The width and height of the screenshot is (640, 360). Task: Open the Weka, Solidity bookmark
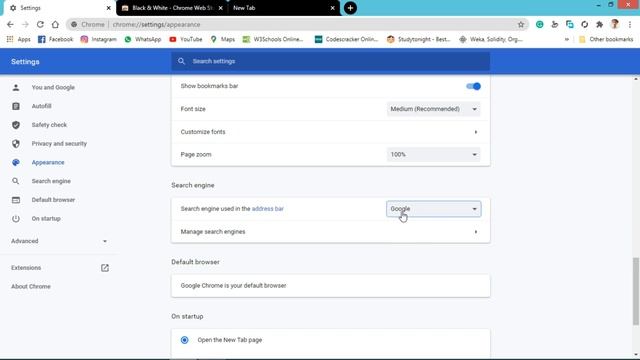coord(491,39)
